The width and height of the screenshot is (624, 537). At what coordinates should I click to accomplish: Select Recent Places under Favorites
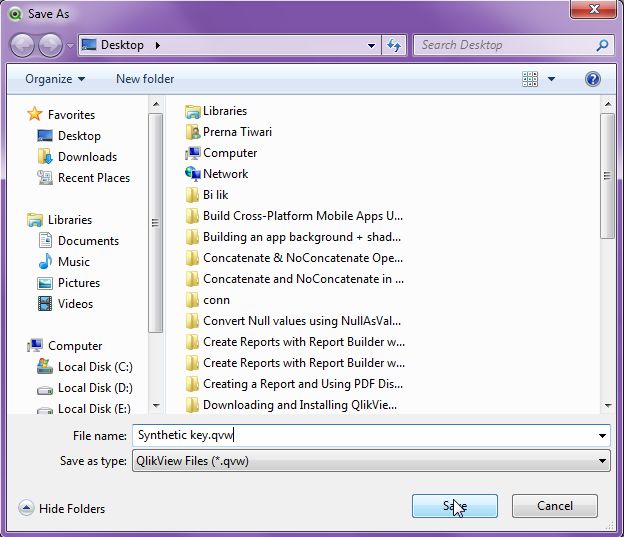(x=84, y=178)
